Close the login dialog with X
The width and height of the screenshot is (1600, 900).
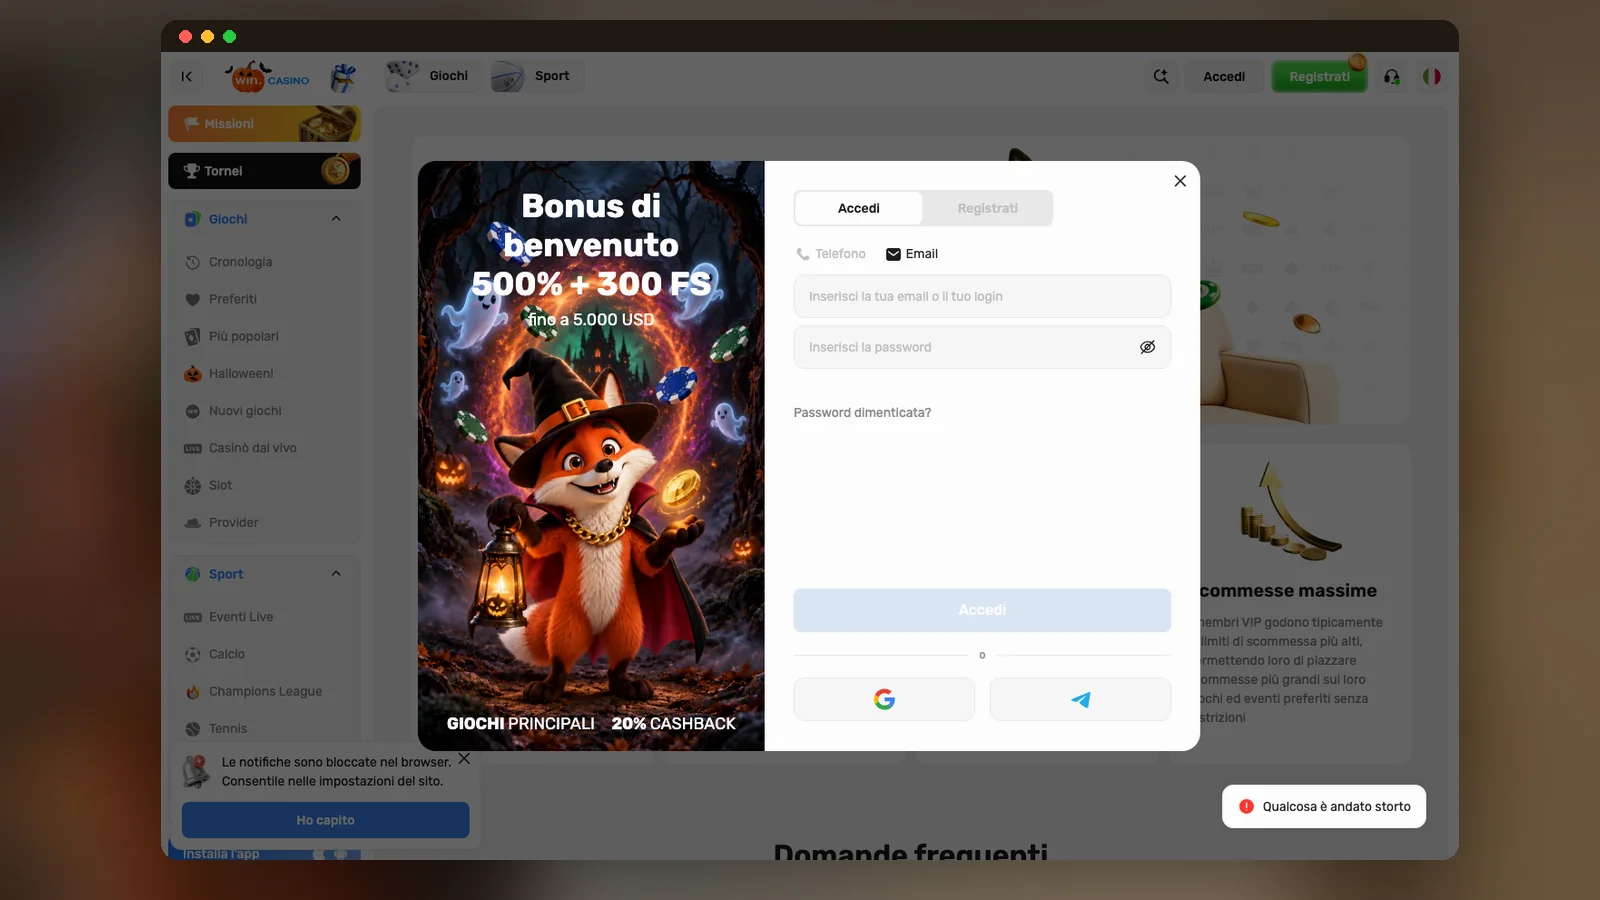[1180, 181]
